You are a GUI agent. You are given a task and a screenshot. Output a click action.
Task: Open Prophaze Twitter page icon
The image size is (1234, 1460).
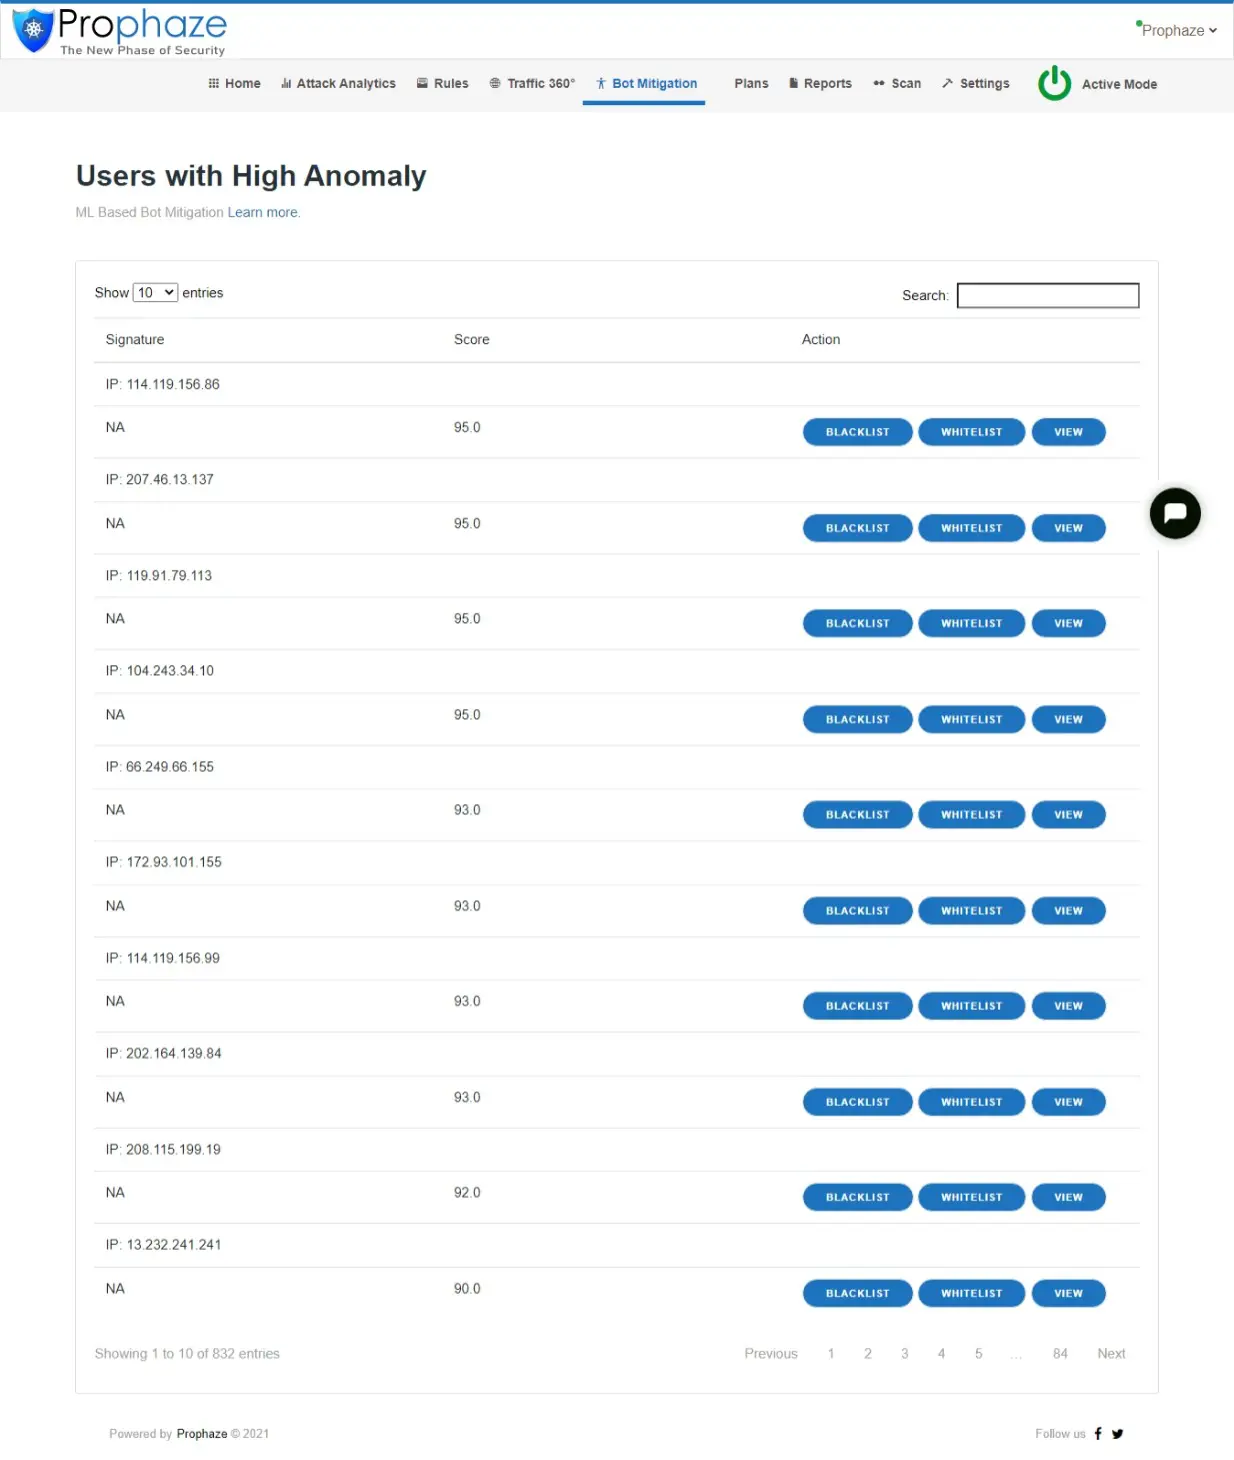(x=1118, y=1433)
